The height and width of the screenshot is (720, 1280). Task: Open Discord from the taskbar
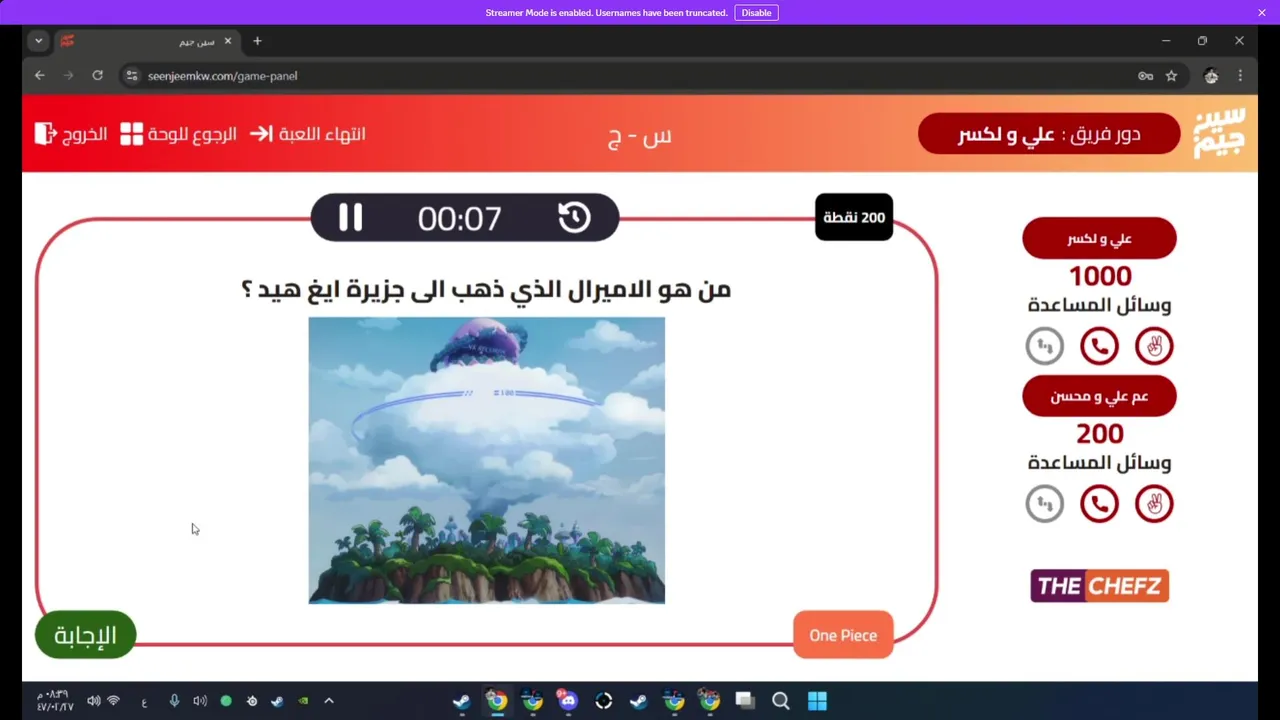[568, 701]
